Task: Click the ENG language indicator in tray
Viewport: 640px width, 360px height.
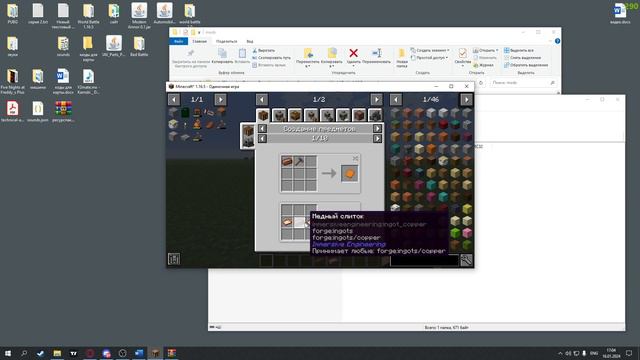Action: (594, 353)
